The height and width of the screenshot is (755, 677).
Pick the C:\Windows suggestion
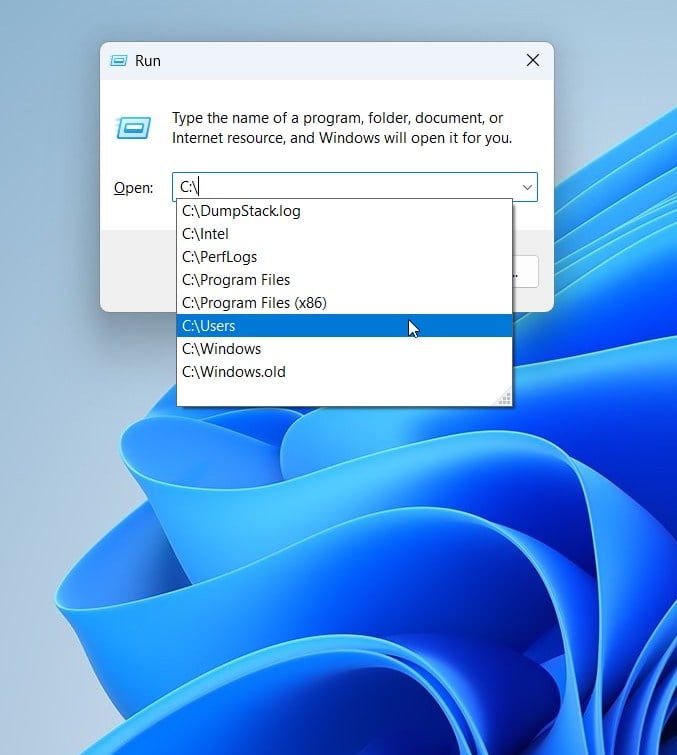tap(344, 349)
